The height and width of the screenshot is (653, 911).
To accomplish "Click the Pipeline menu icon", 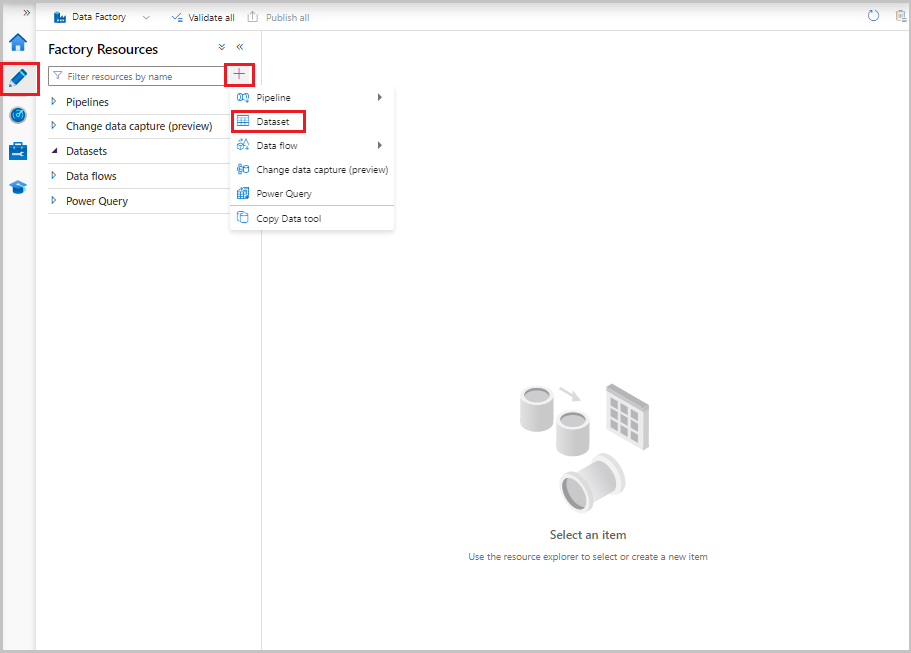I will pyautogui.click(x=243, y=98).
